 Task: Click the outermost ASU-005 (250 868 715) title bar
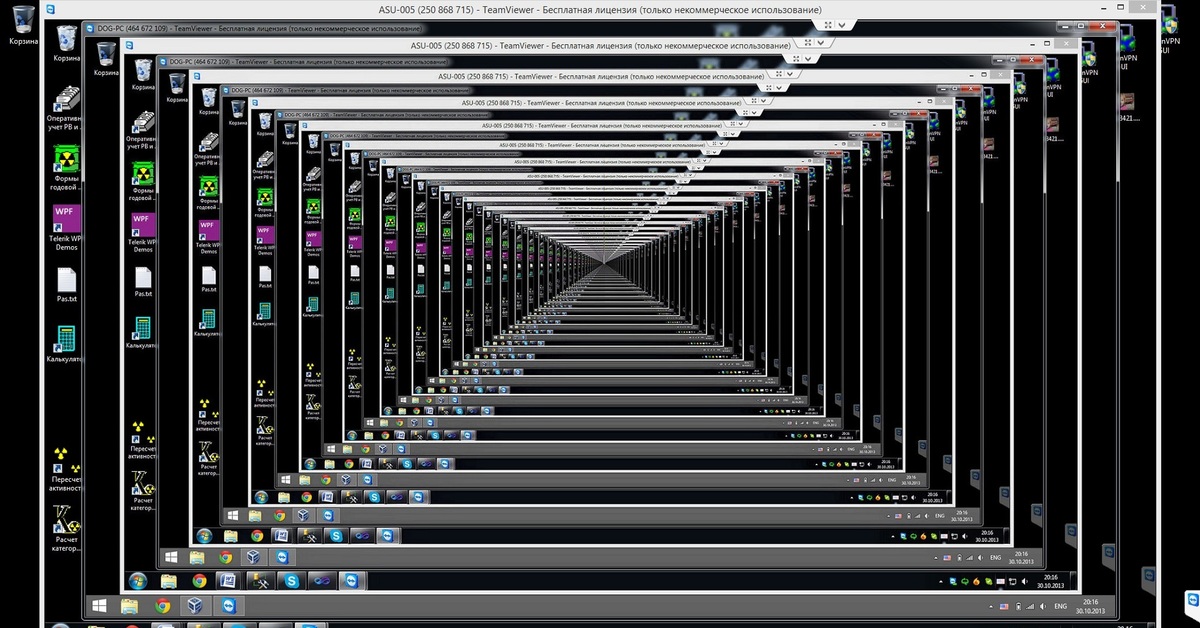coord(599,9)
